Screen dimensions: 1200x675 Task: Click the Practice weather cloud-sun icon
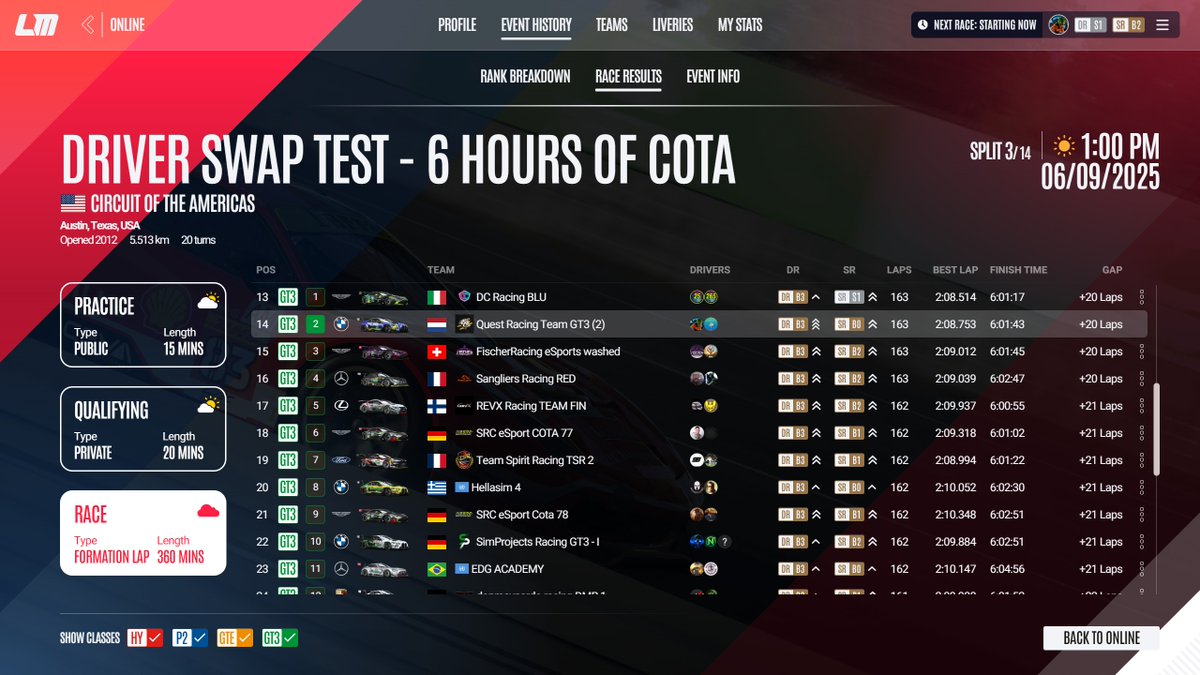tap(208, 301)
